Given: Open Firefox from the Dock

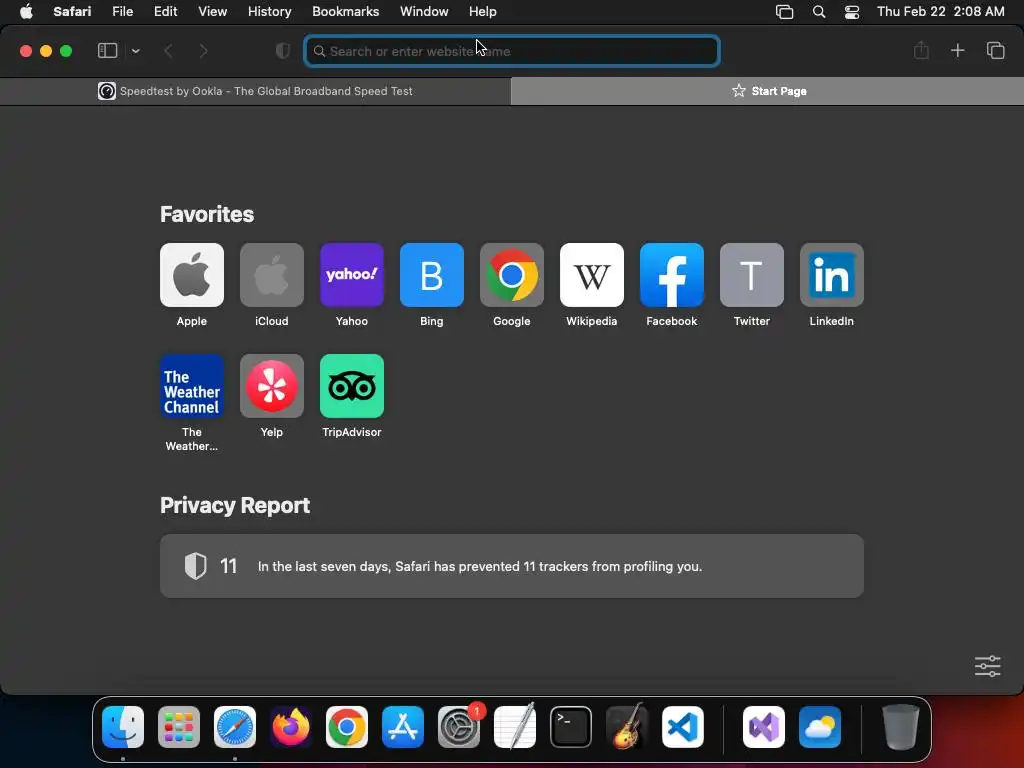Looking at the screenshot, I should (x=291, y=727).
